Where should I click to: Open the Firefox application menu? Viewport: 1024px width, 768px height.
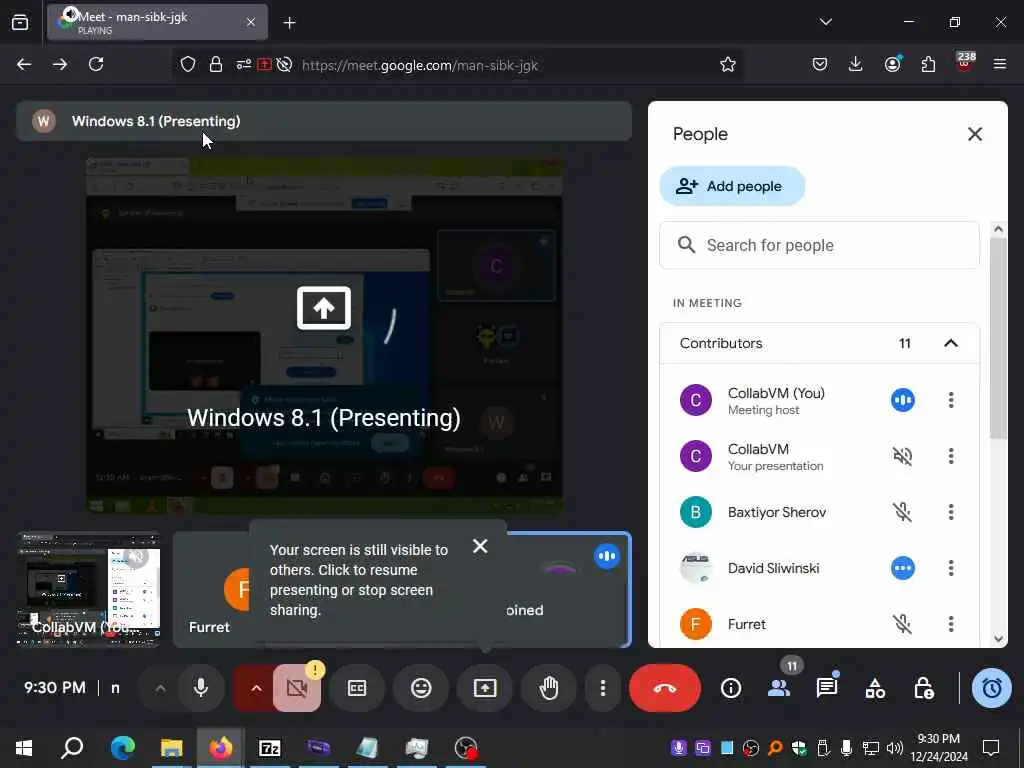tap(999, 64)
